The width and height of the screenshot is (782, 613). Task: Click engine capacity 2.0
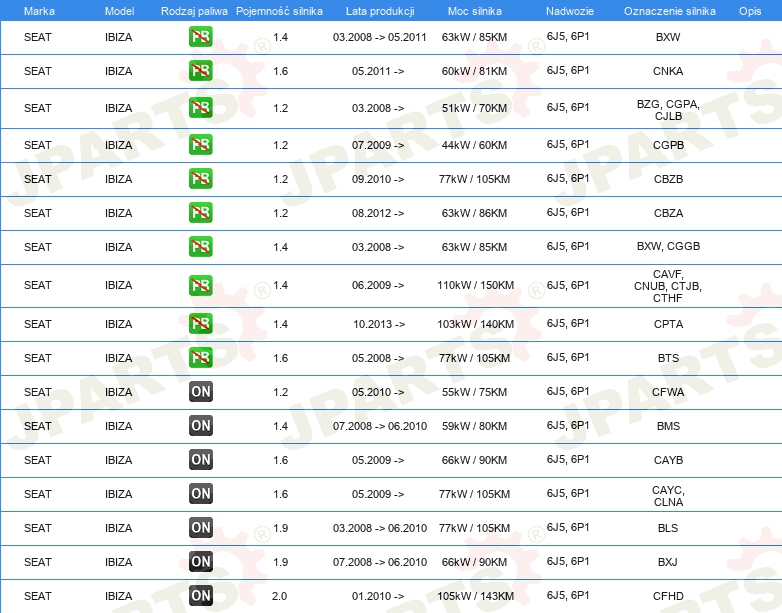click(x=279, y=596)
